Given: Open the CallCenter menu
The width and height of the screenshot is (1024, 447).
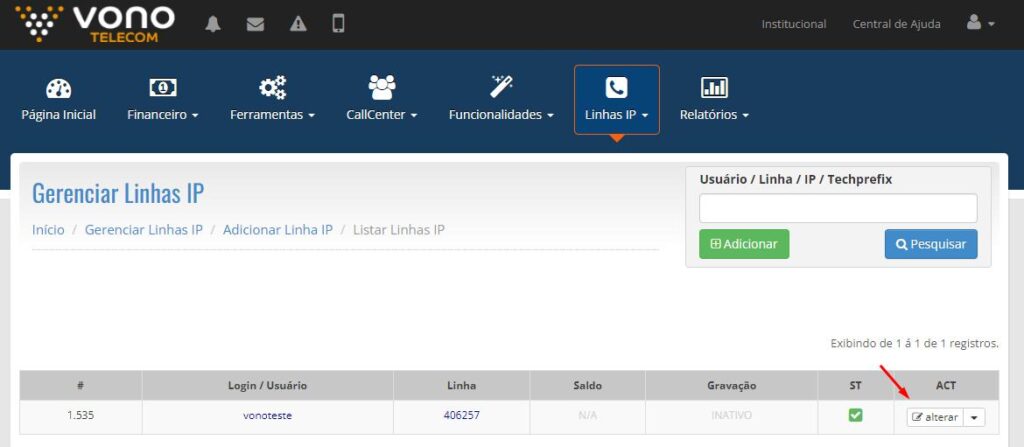Looking at the screenshot, I should coord(382,99).
